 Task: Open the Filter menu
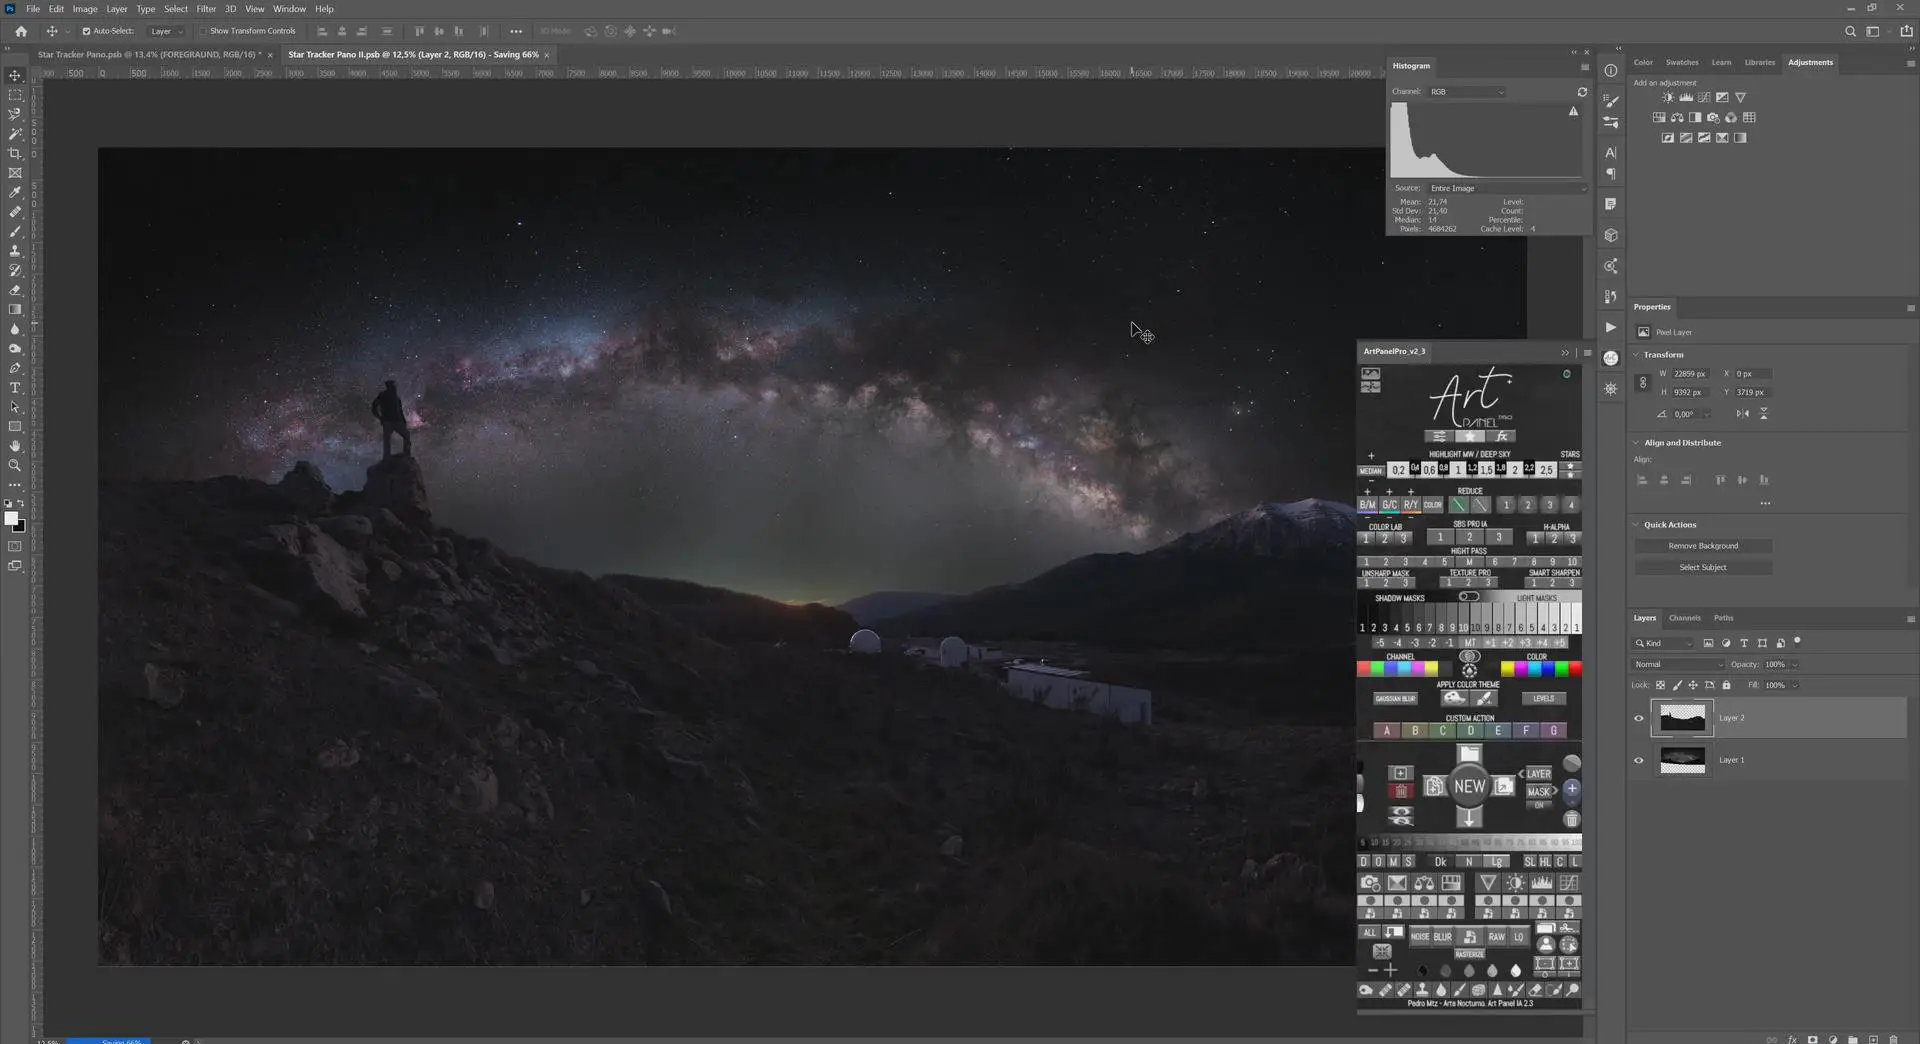(x=206, y=9)
